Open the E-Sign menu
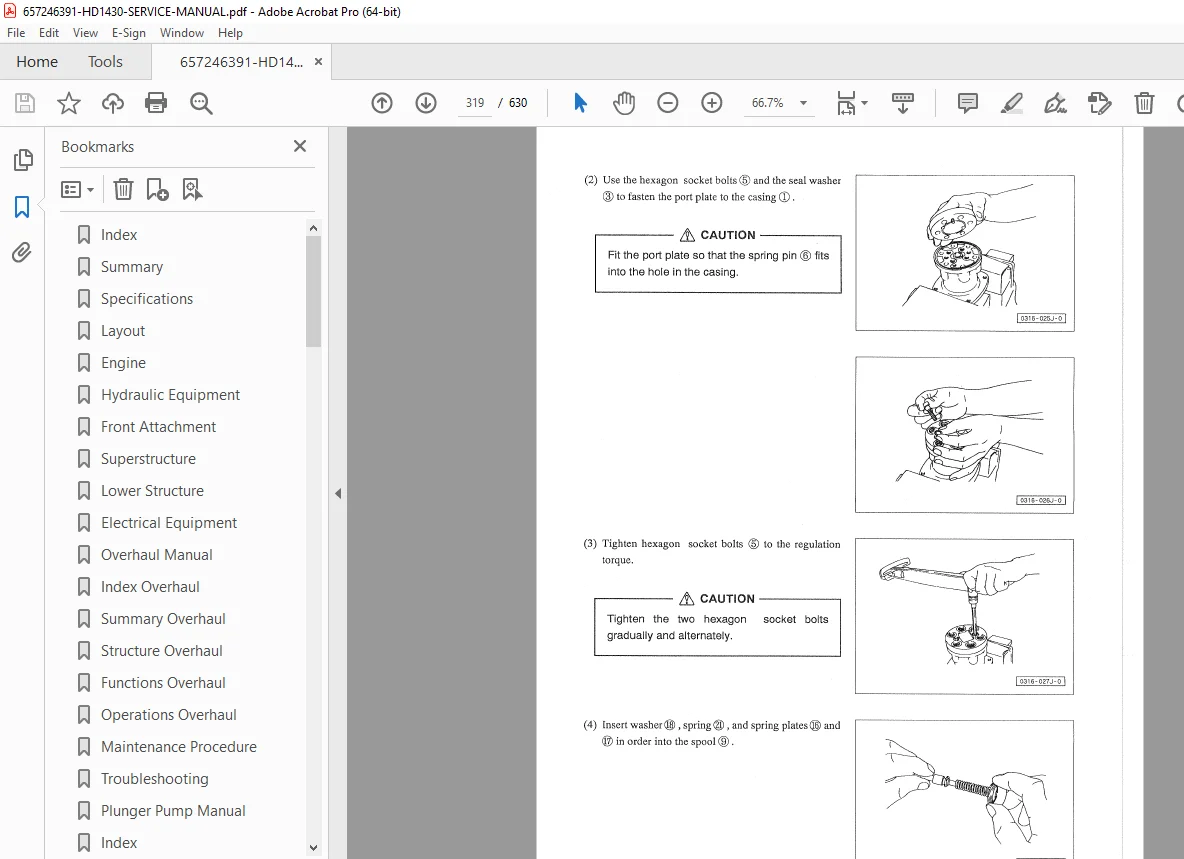Screen dimensions: 1184x859 (x=128, y=32)
